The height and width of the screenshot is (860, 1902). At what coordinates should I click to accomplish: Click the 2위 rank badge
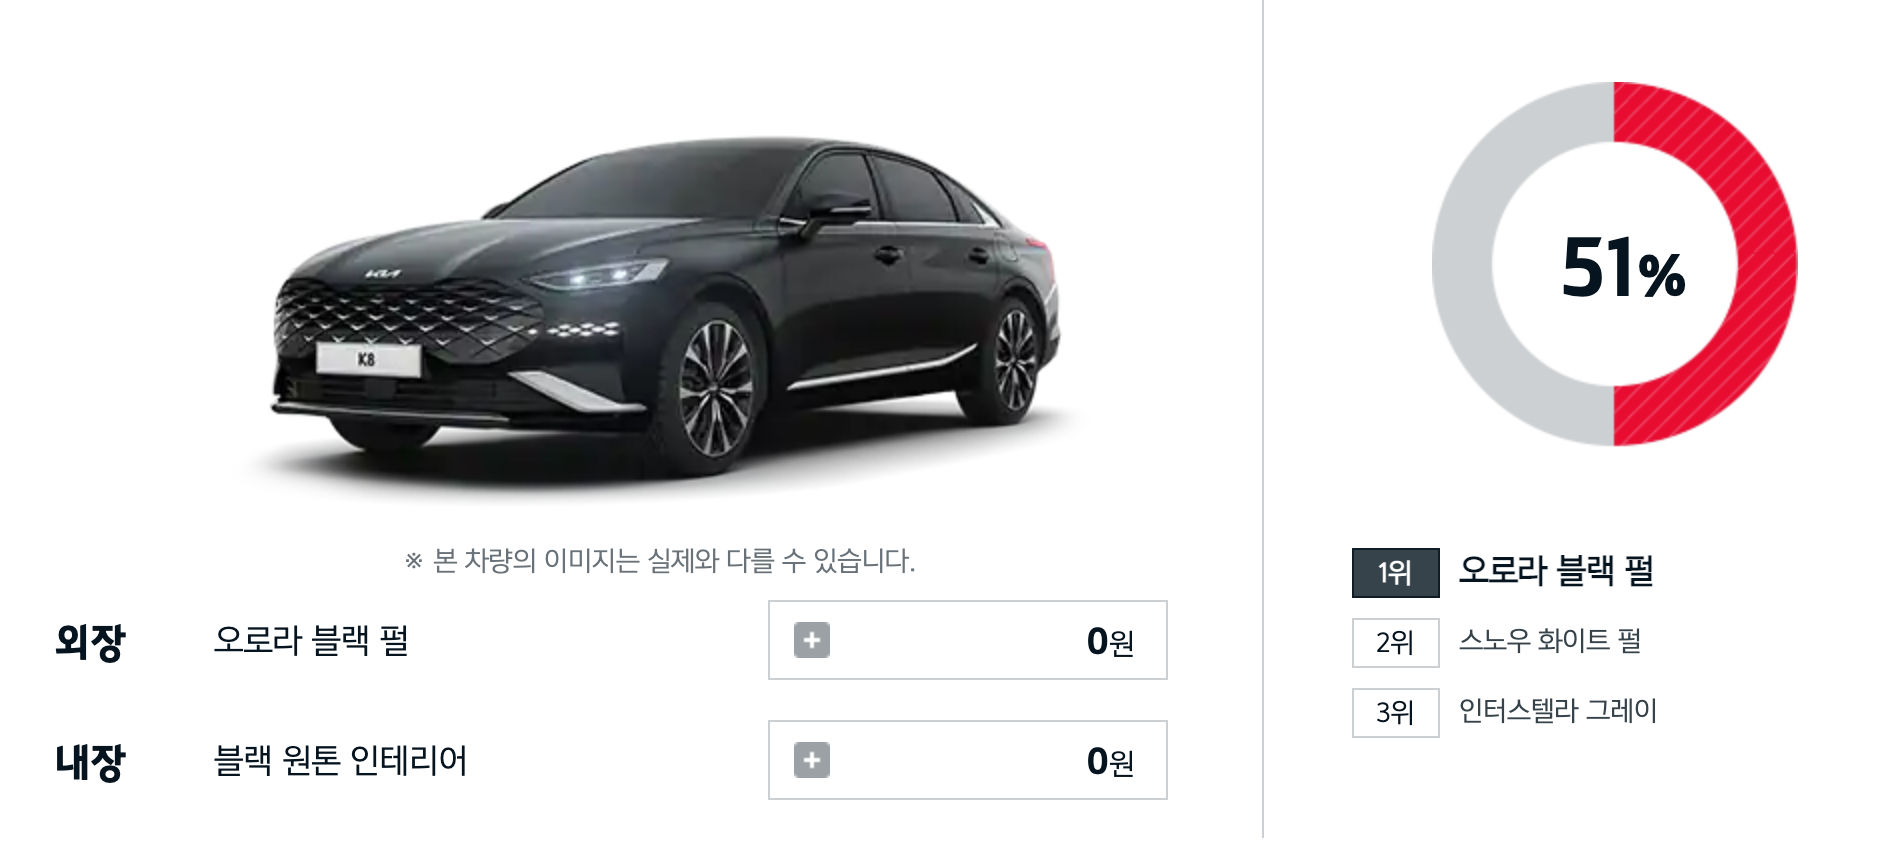click(x=1395, y=642)
